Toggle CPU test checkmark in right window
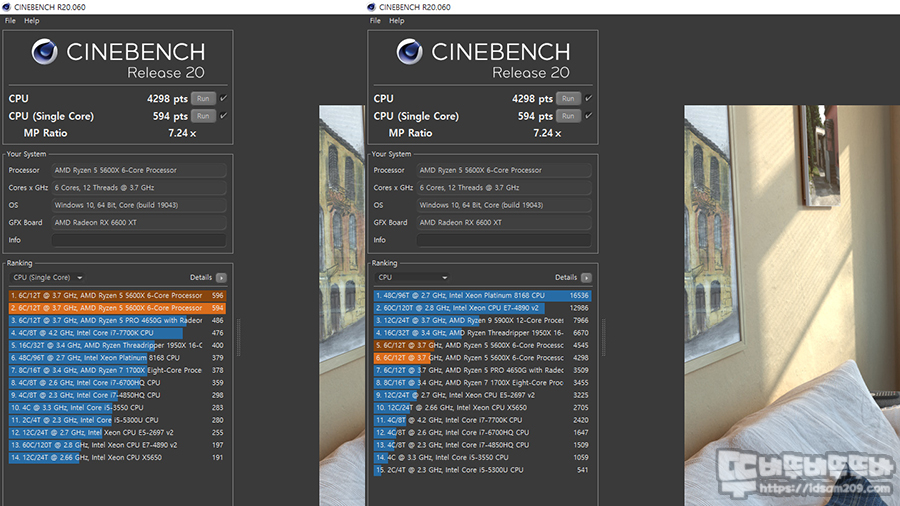The image size is (900, 506). point(588,98)
